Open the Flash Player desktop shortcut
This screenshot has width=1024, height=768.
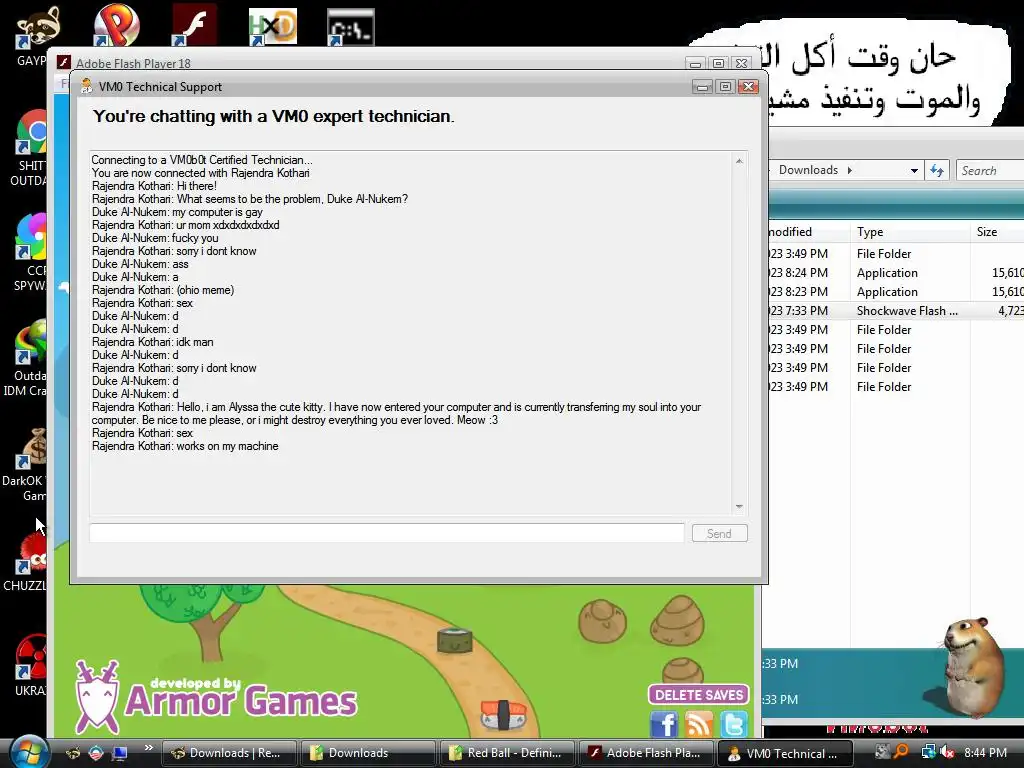coord(195,25)
